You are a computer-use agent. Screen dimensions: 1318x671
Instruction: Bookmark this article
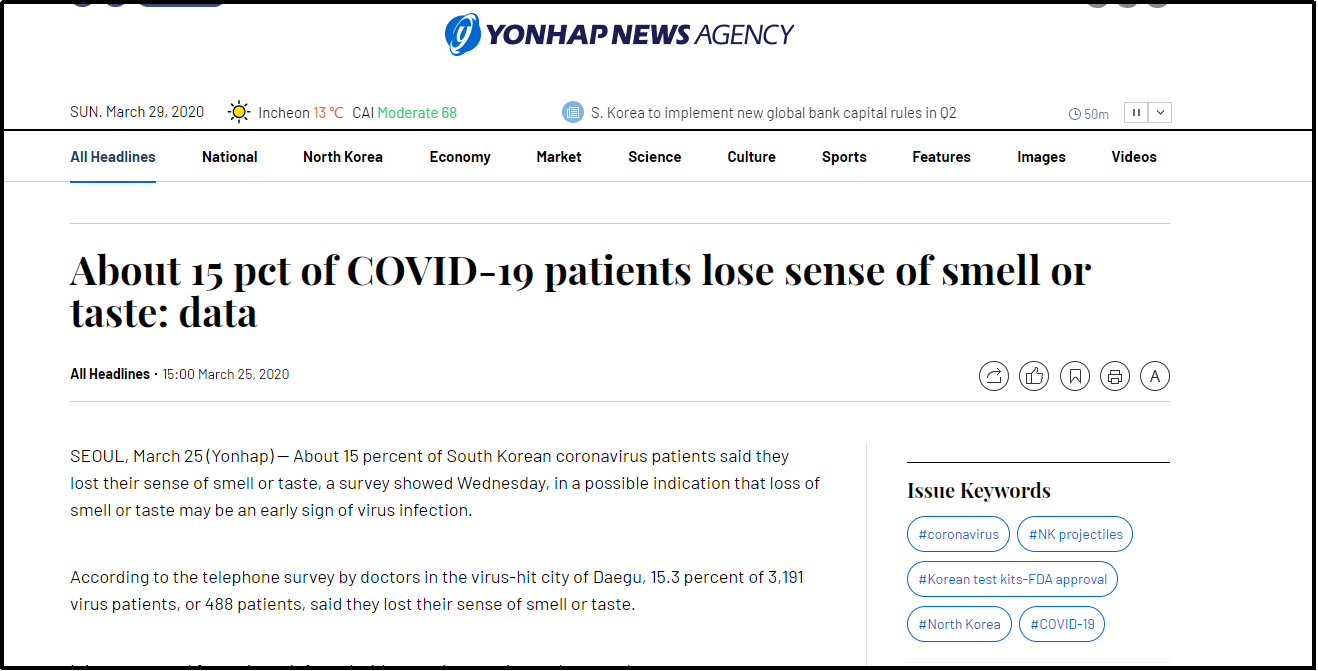click(1075, 376)
